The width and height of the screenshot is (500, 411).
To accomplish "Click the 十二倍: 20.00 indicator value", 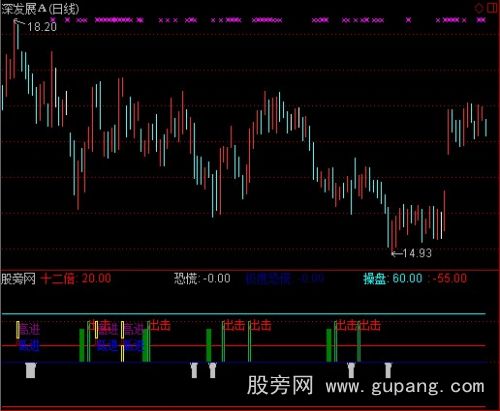I will point(76,279).
